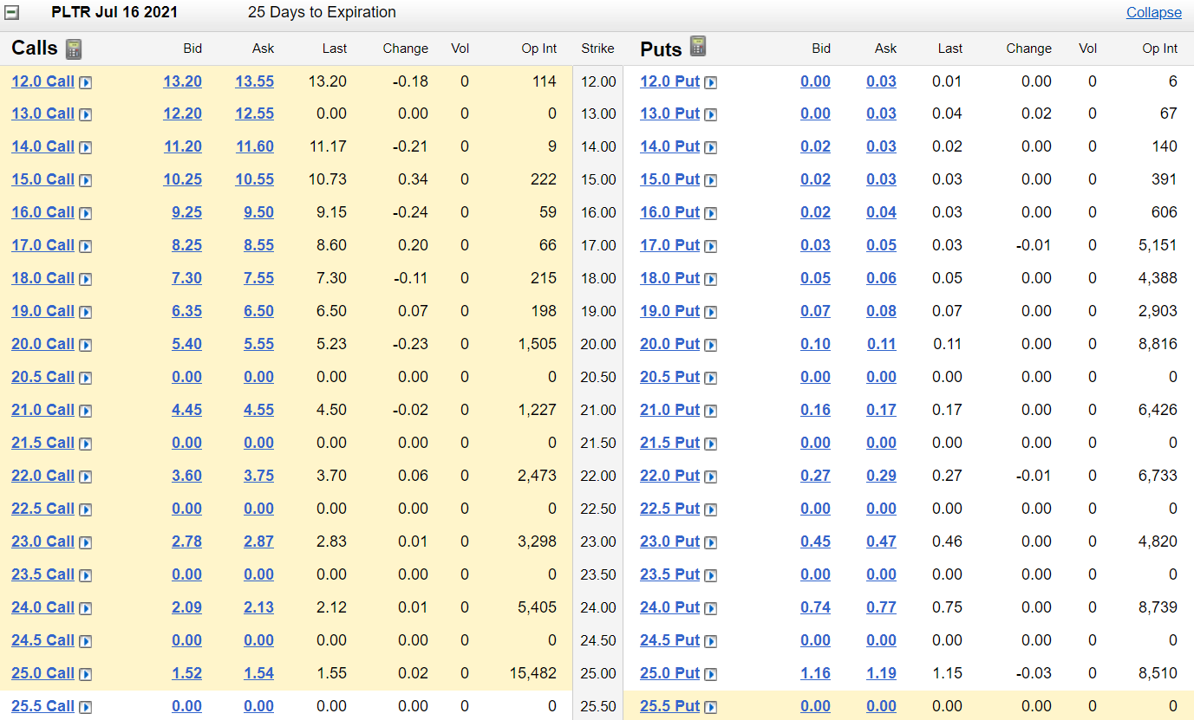Click arrow icon beside 23.0 Put

pos(710,543)
